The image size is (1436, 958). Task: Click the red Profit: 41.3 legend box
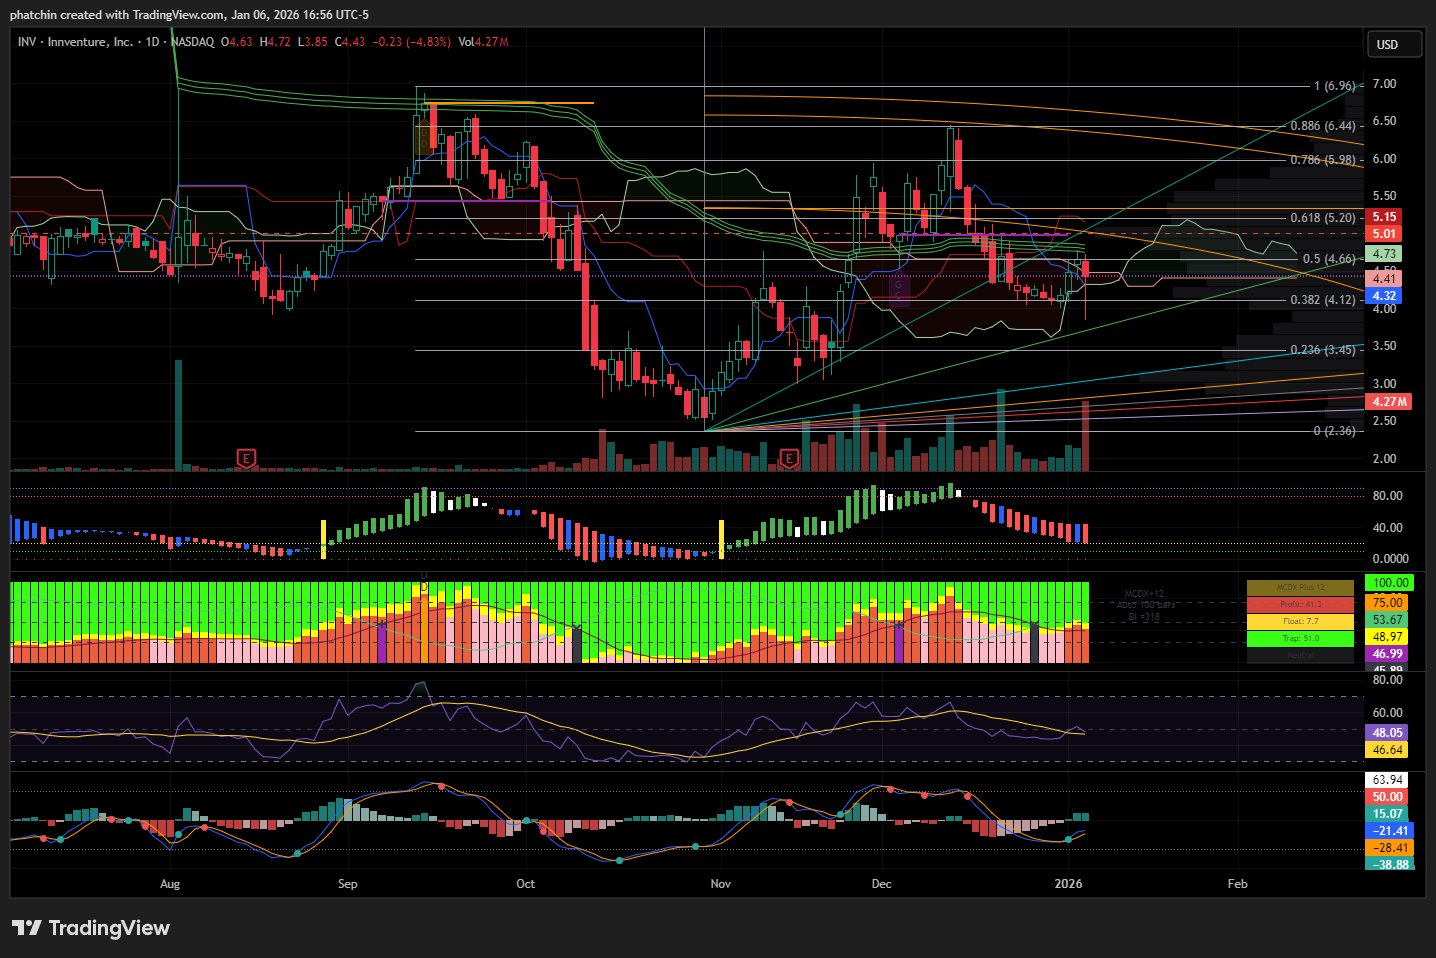point(1300,605)
